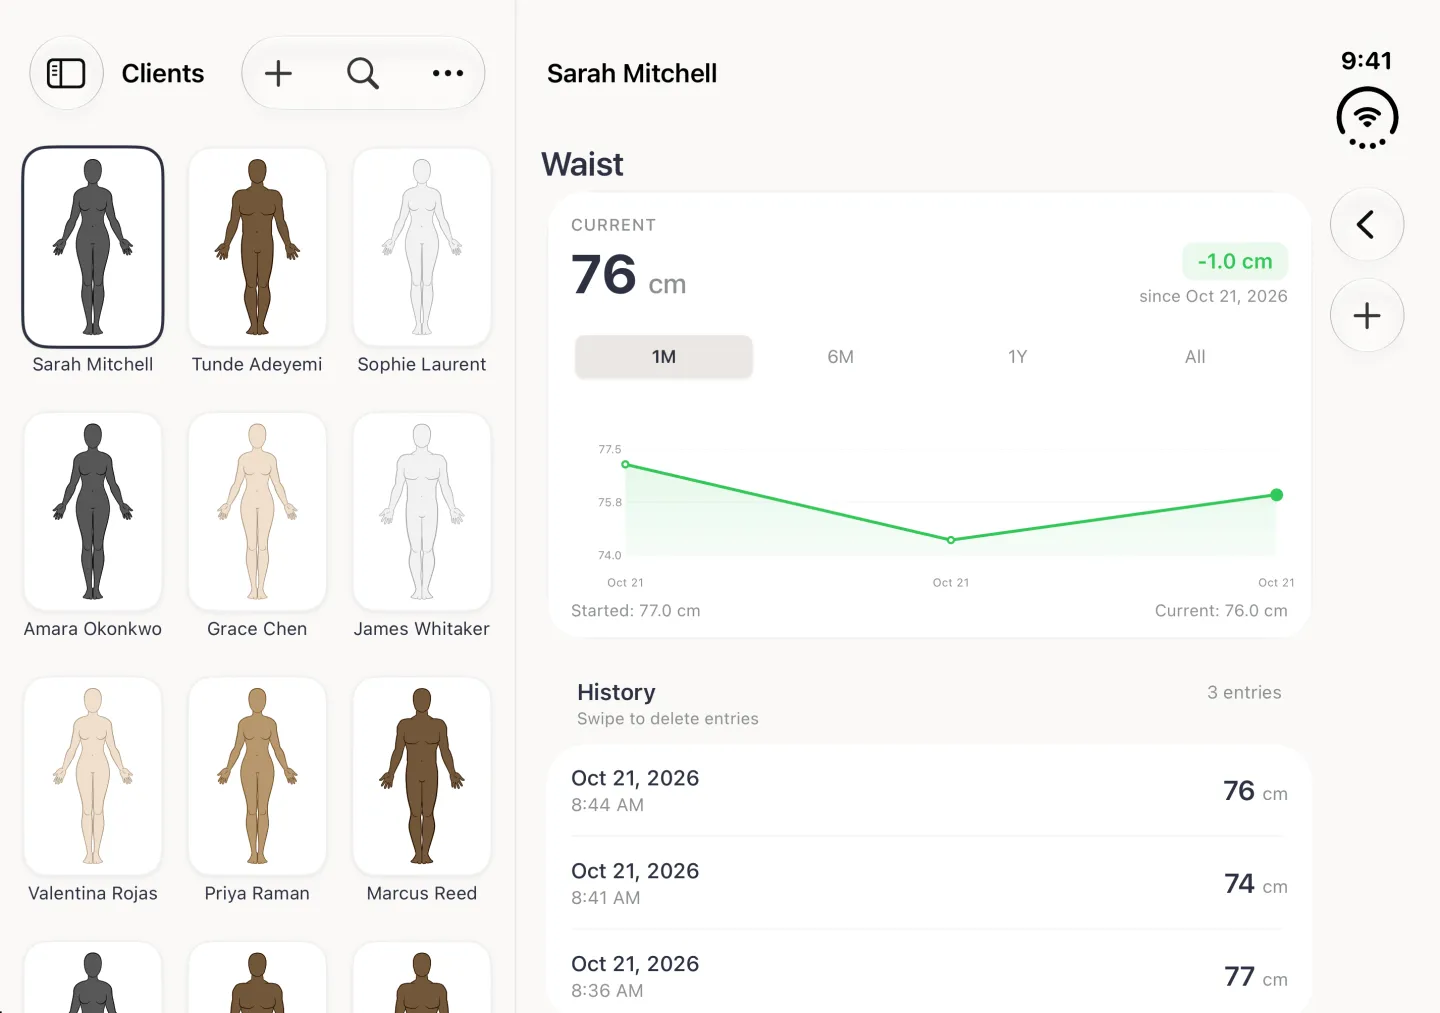Switch chart range to 1M

(x=664, y=357)
